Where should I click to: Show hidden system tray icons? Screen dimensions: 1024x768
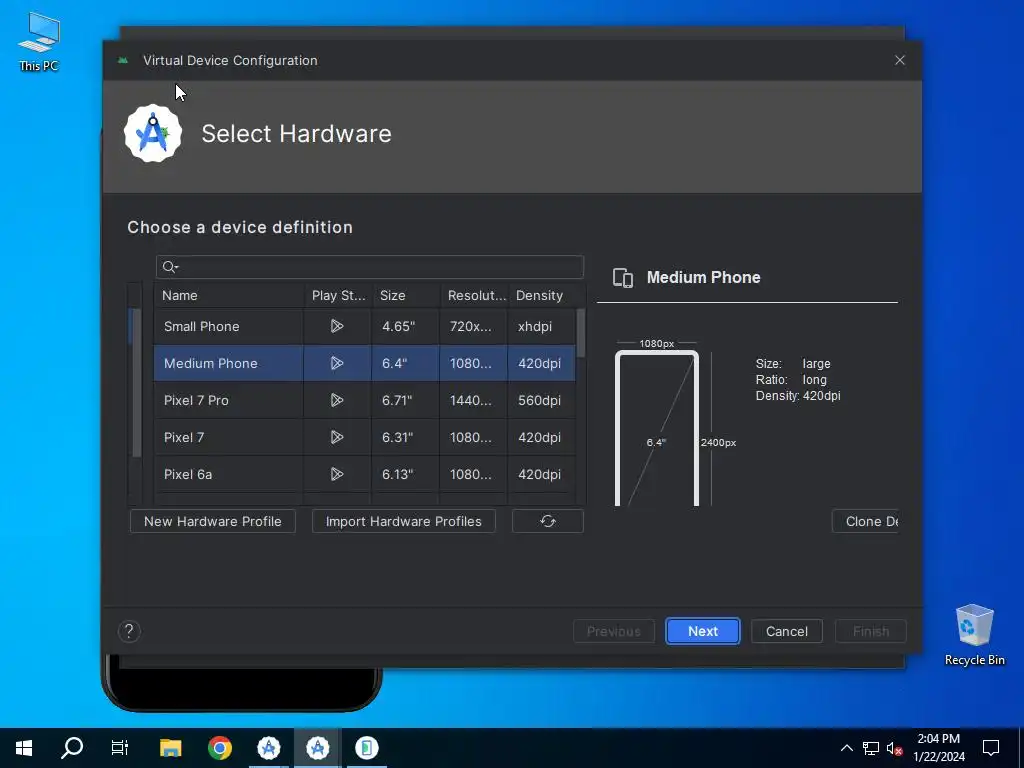pyautogui.click(x=846, y=748)
